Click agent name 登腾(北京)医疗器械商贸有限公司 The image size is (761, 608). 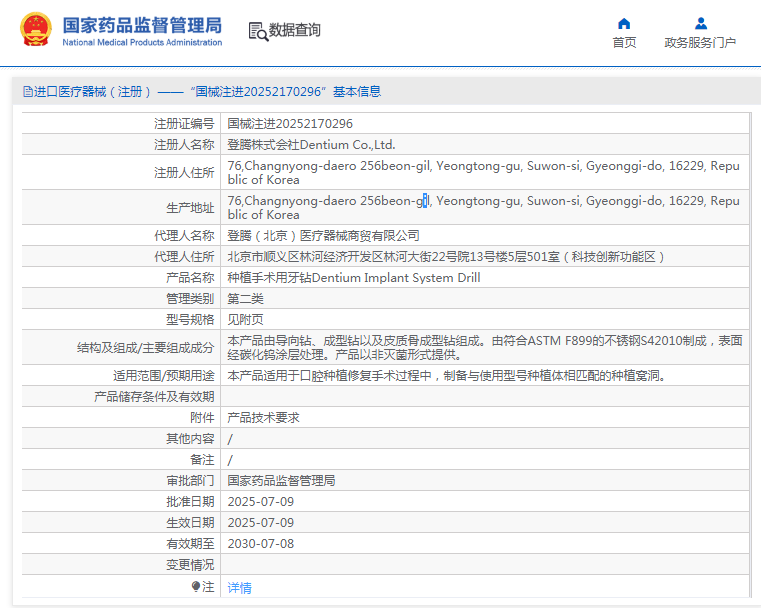click(x=323, y=235)
